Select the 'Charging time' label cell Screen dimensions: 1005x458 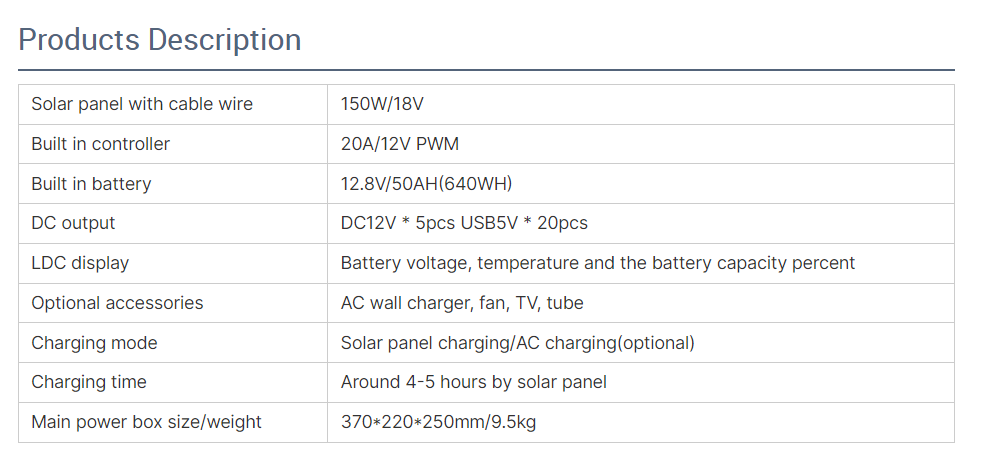pos(89,382)
